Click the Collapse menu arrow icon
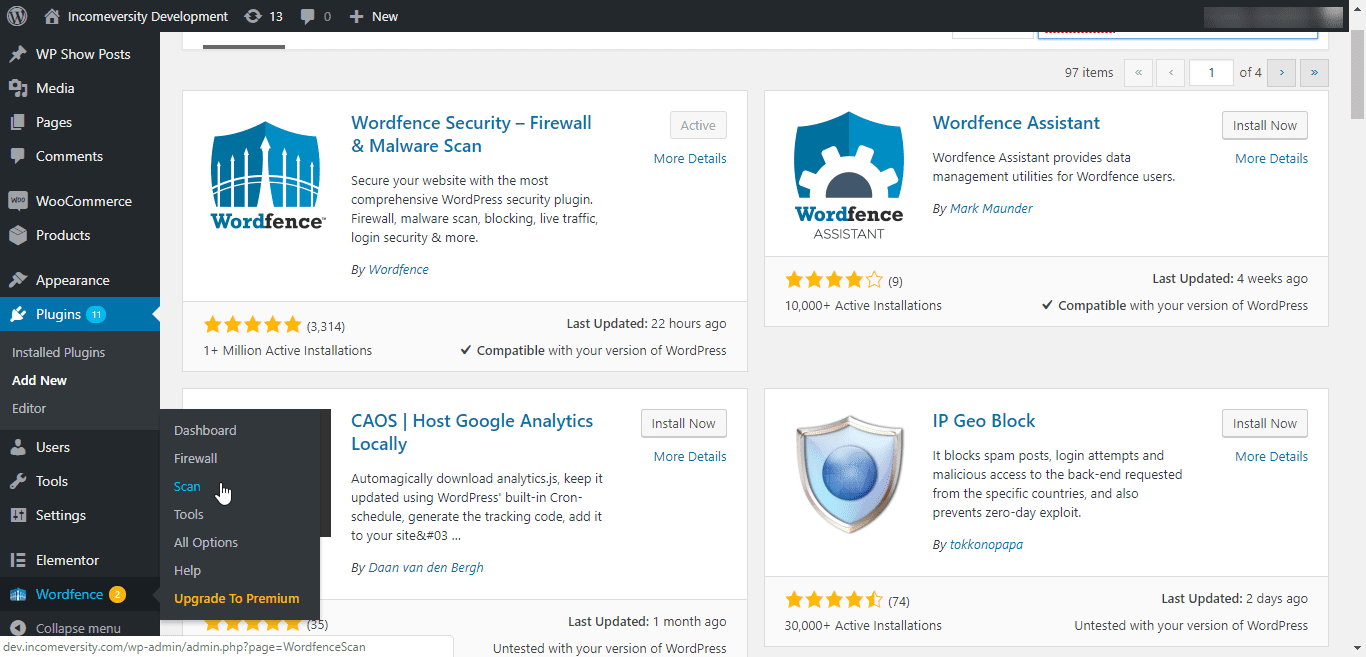This screenshot has width=1366, height=657. (x=18, y=628)
